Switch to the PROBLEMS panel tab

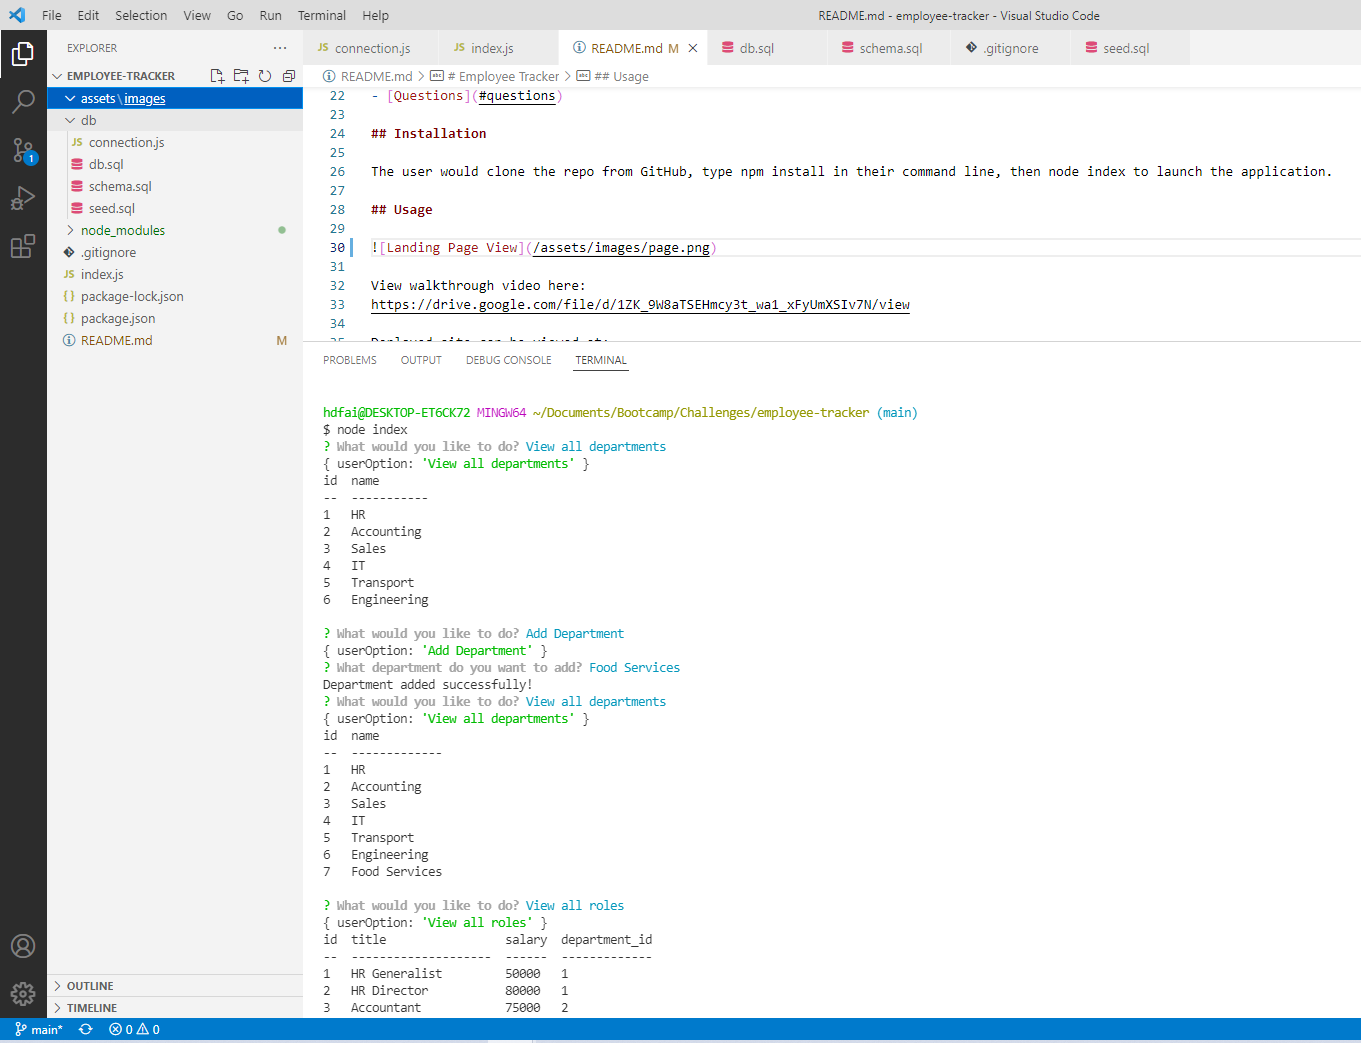pos(349,360)
